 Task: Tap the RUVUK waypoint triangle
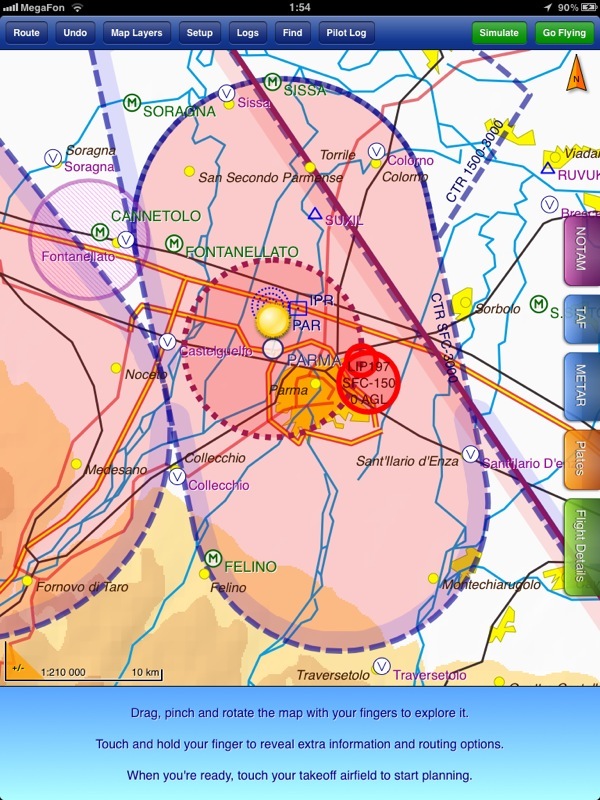548,168
